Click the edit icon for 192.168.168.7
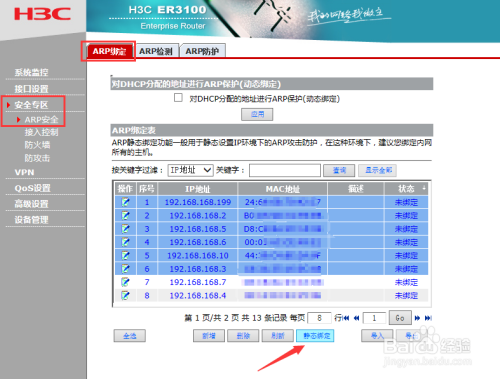The height and width of the screenshot is (379, 500). [x=125, y=282]
